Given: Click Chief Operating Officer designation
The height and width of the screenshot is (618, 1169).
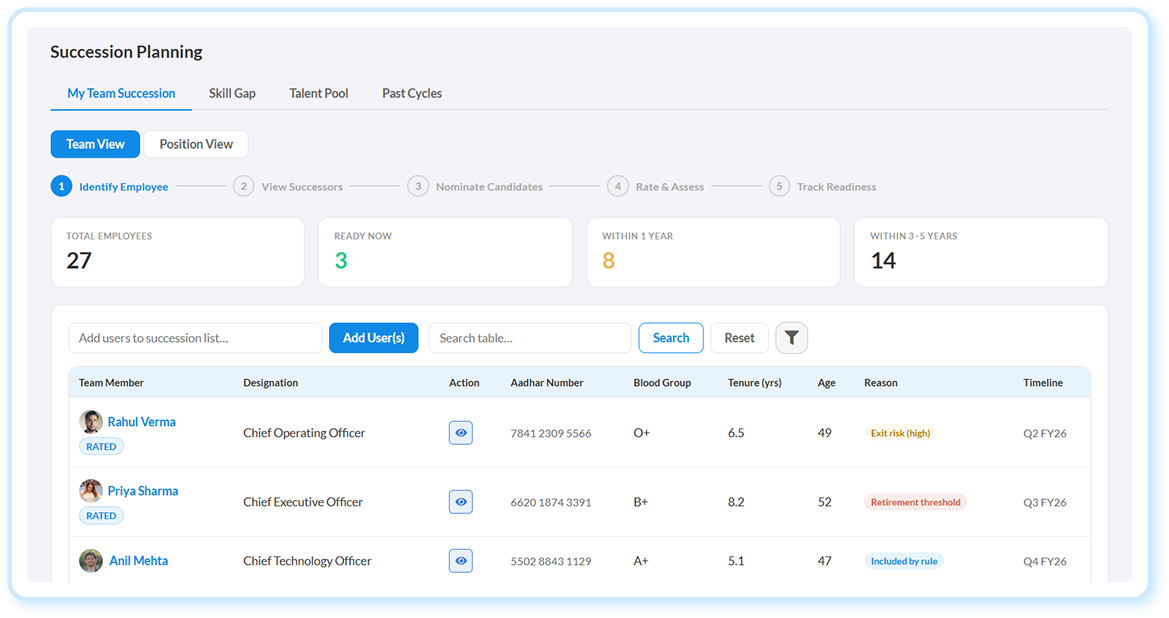Looking at the screenshot, I should tap(304, 433).
